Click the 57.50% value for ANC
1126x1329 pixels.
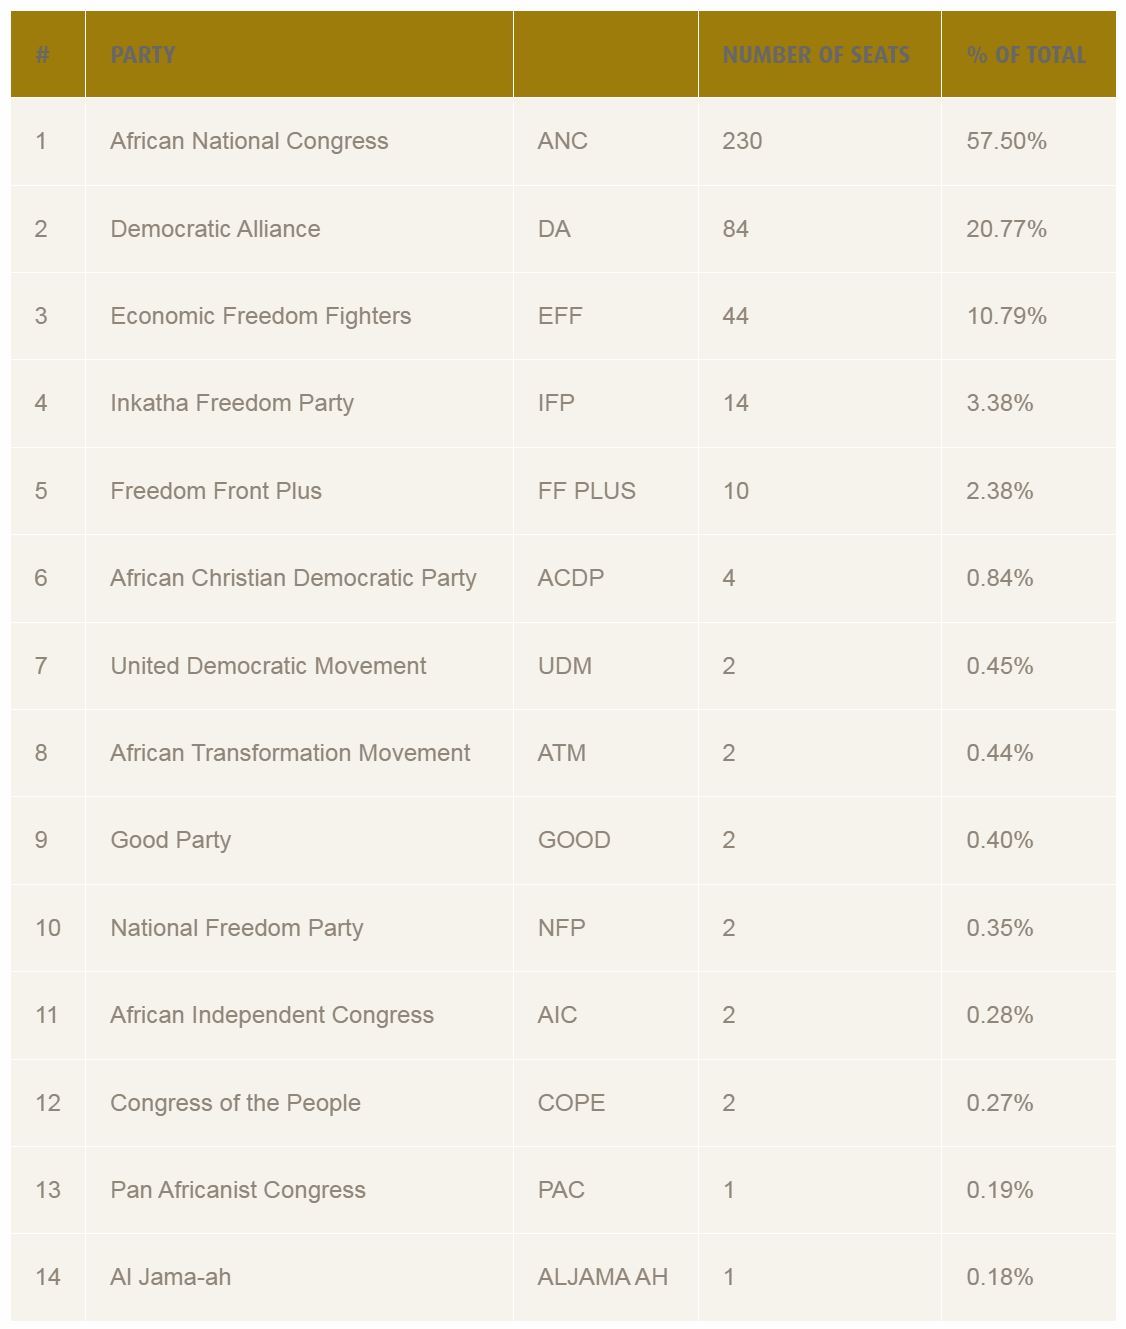(1006, 141)
